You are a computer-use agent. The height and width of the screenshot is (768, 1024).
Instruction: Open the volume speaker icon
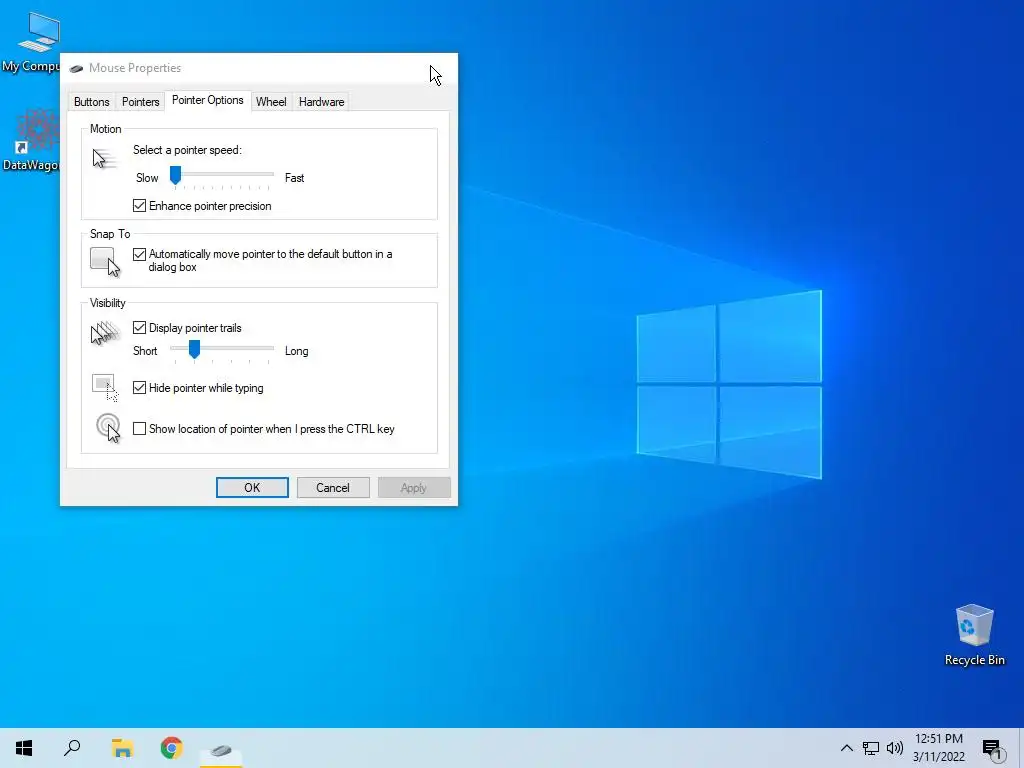pyautogui.click(x=895, y=748)
